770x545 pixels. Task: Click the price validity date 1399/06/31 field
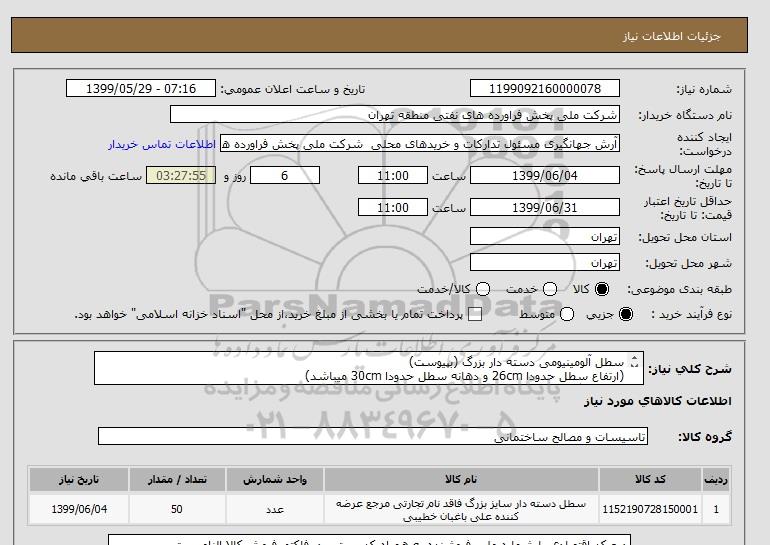click(x=545, y=207)
